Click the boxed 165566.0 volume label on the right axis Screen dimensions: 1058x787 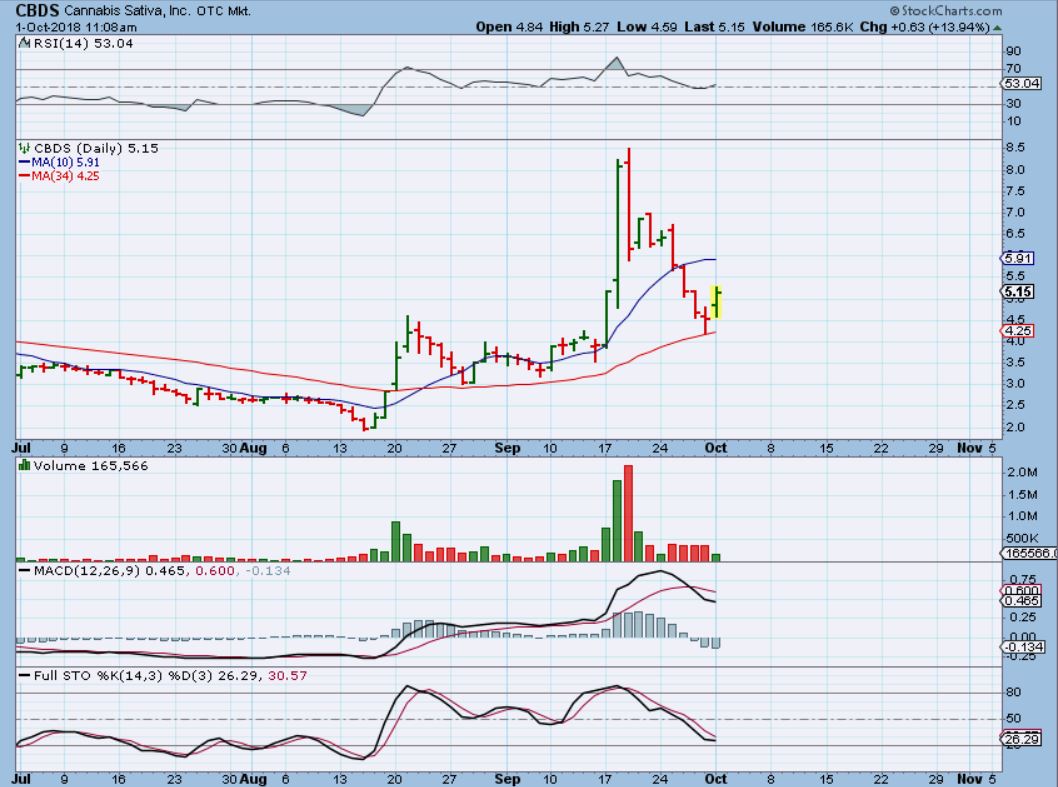(1030, 553)
